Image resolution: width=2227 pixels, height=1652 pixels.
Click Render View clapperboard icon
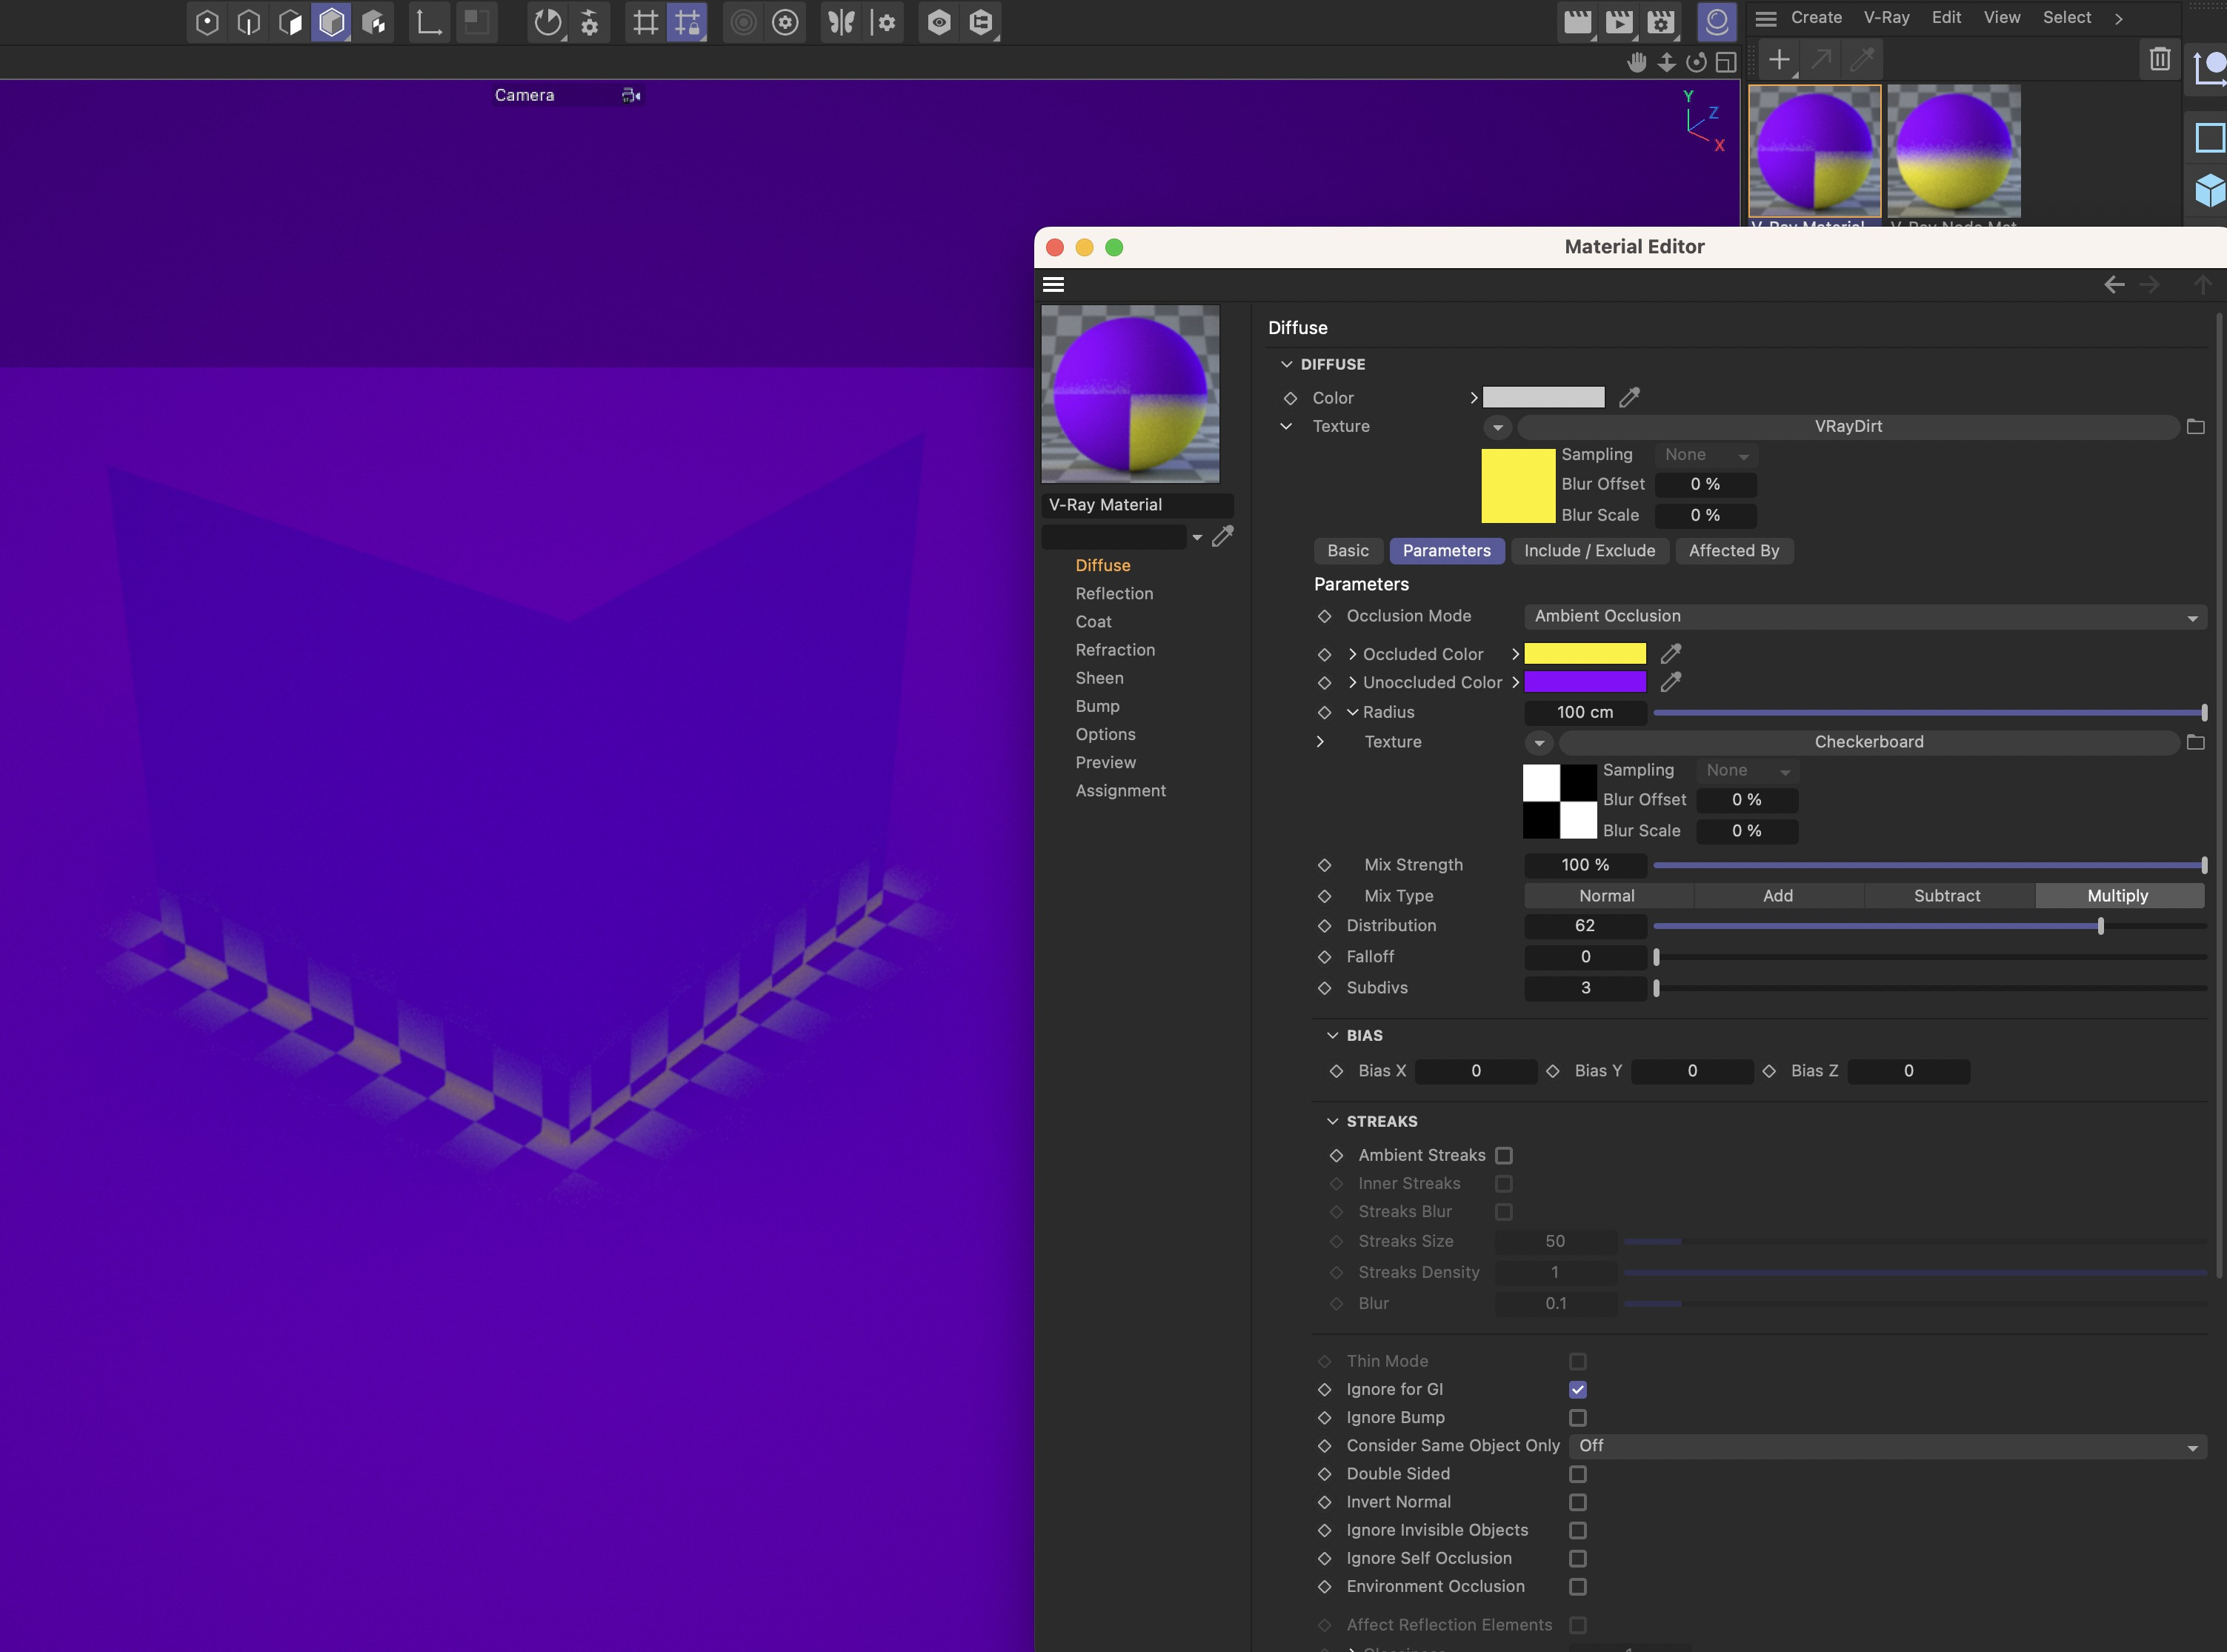(1578, 22)
